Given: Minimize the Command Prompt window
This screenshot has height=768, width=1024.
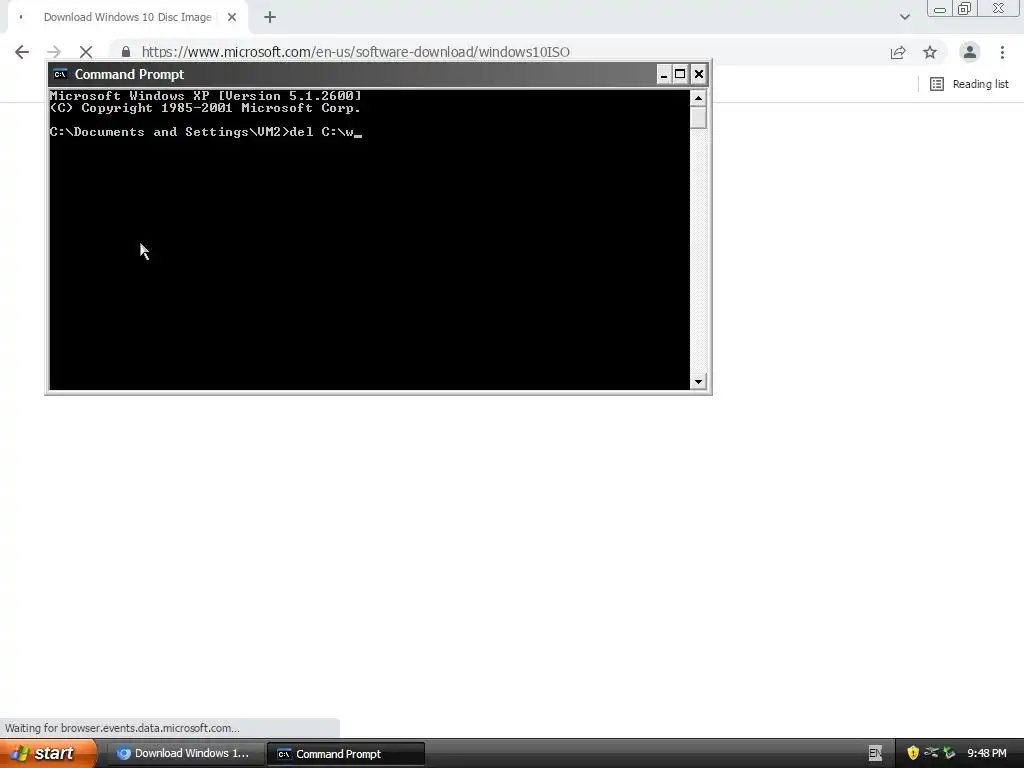Looking at the screenshot, I should tap(664, 74).
